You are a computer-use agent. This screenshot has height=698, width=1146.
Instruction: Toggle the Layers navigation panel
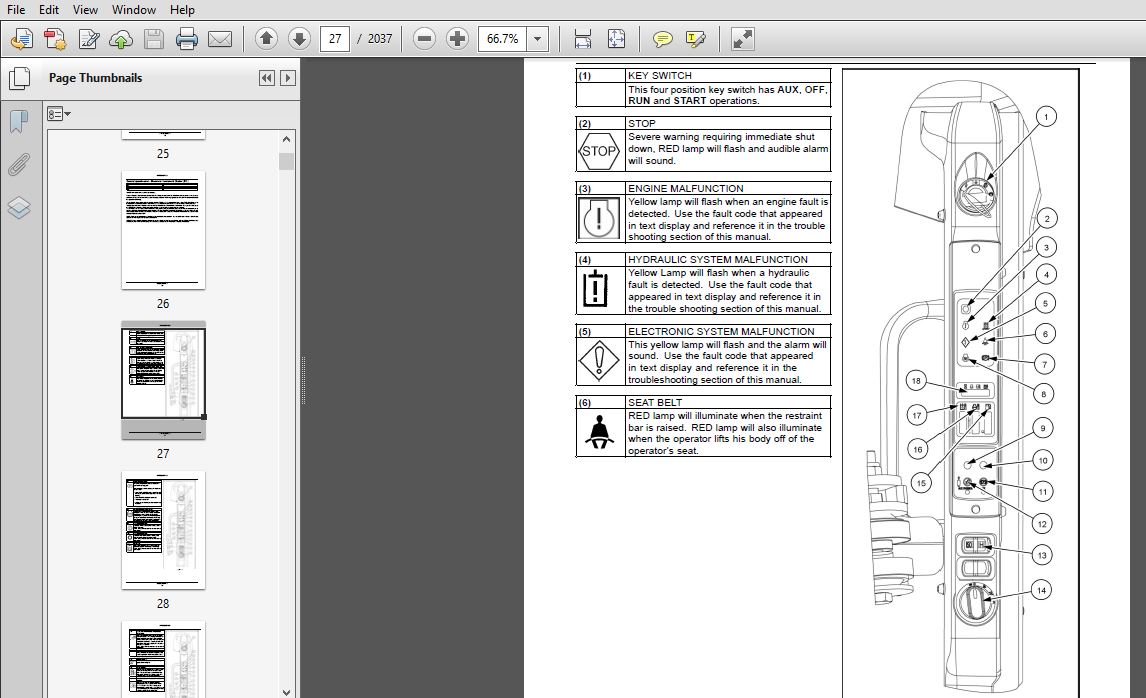(x=19, y=208)
